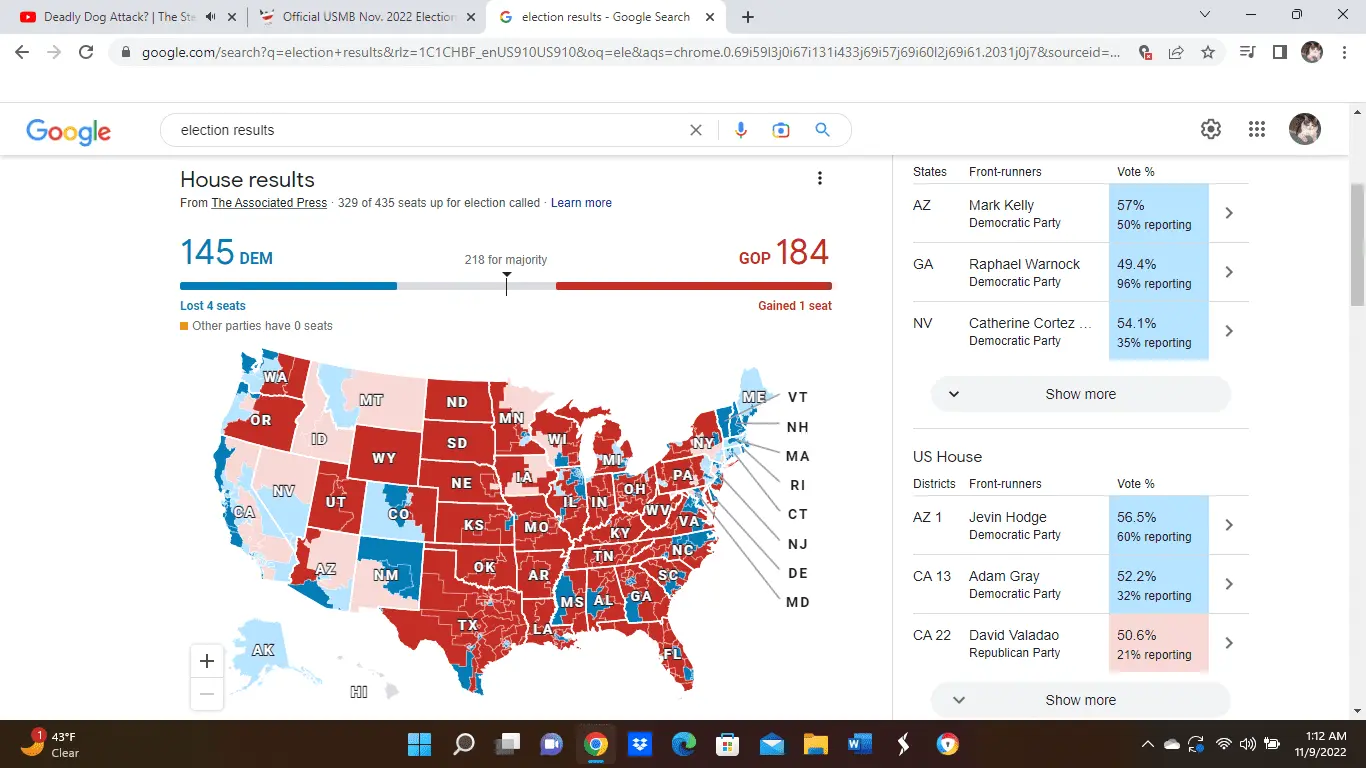Bookmark this tab with the star icon

pos(1208,53)
